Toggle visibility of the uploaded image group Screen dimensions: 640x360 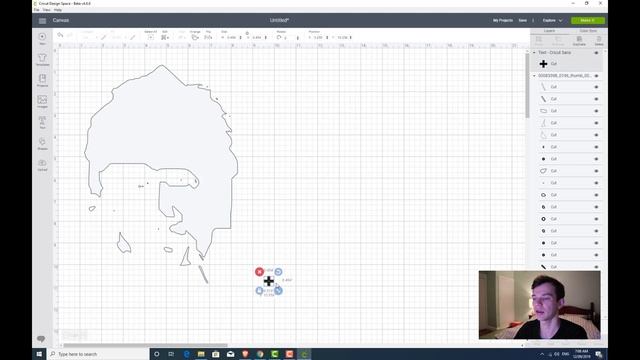pos(596,76)
